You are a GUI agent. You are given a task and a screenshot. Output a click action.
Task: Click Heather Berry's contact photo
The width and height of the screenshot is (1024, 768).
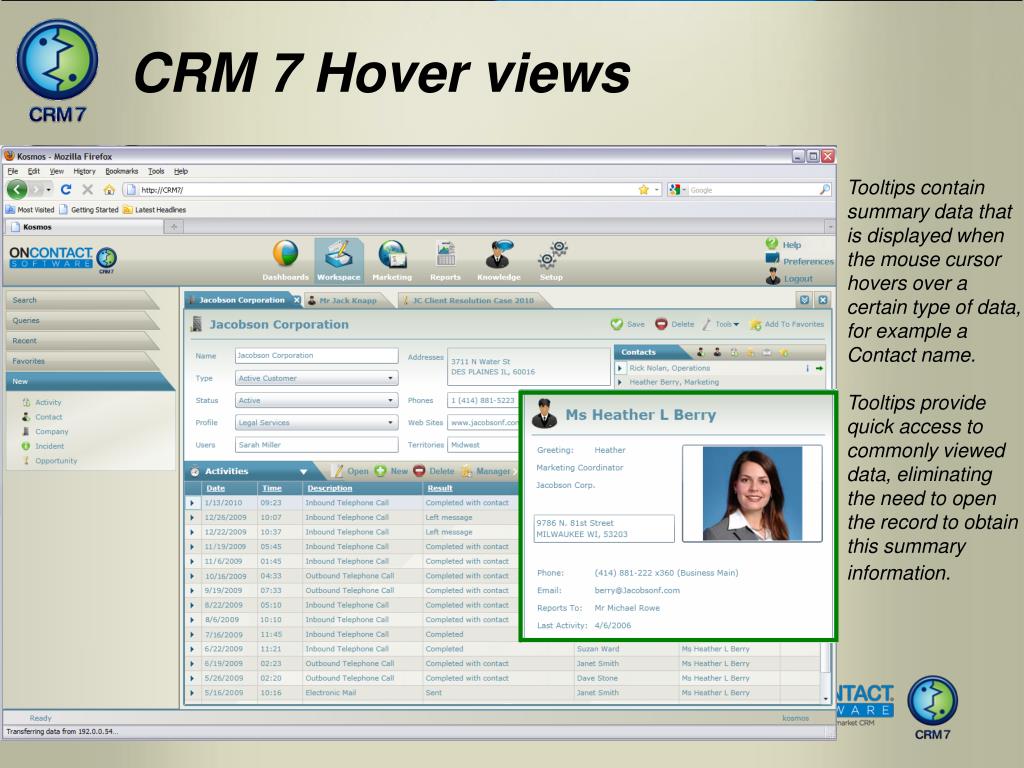752,493
